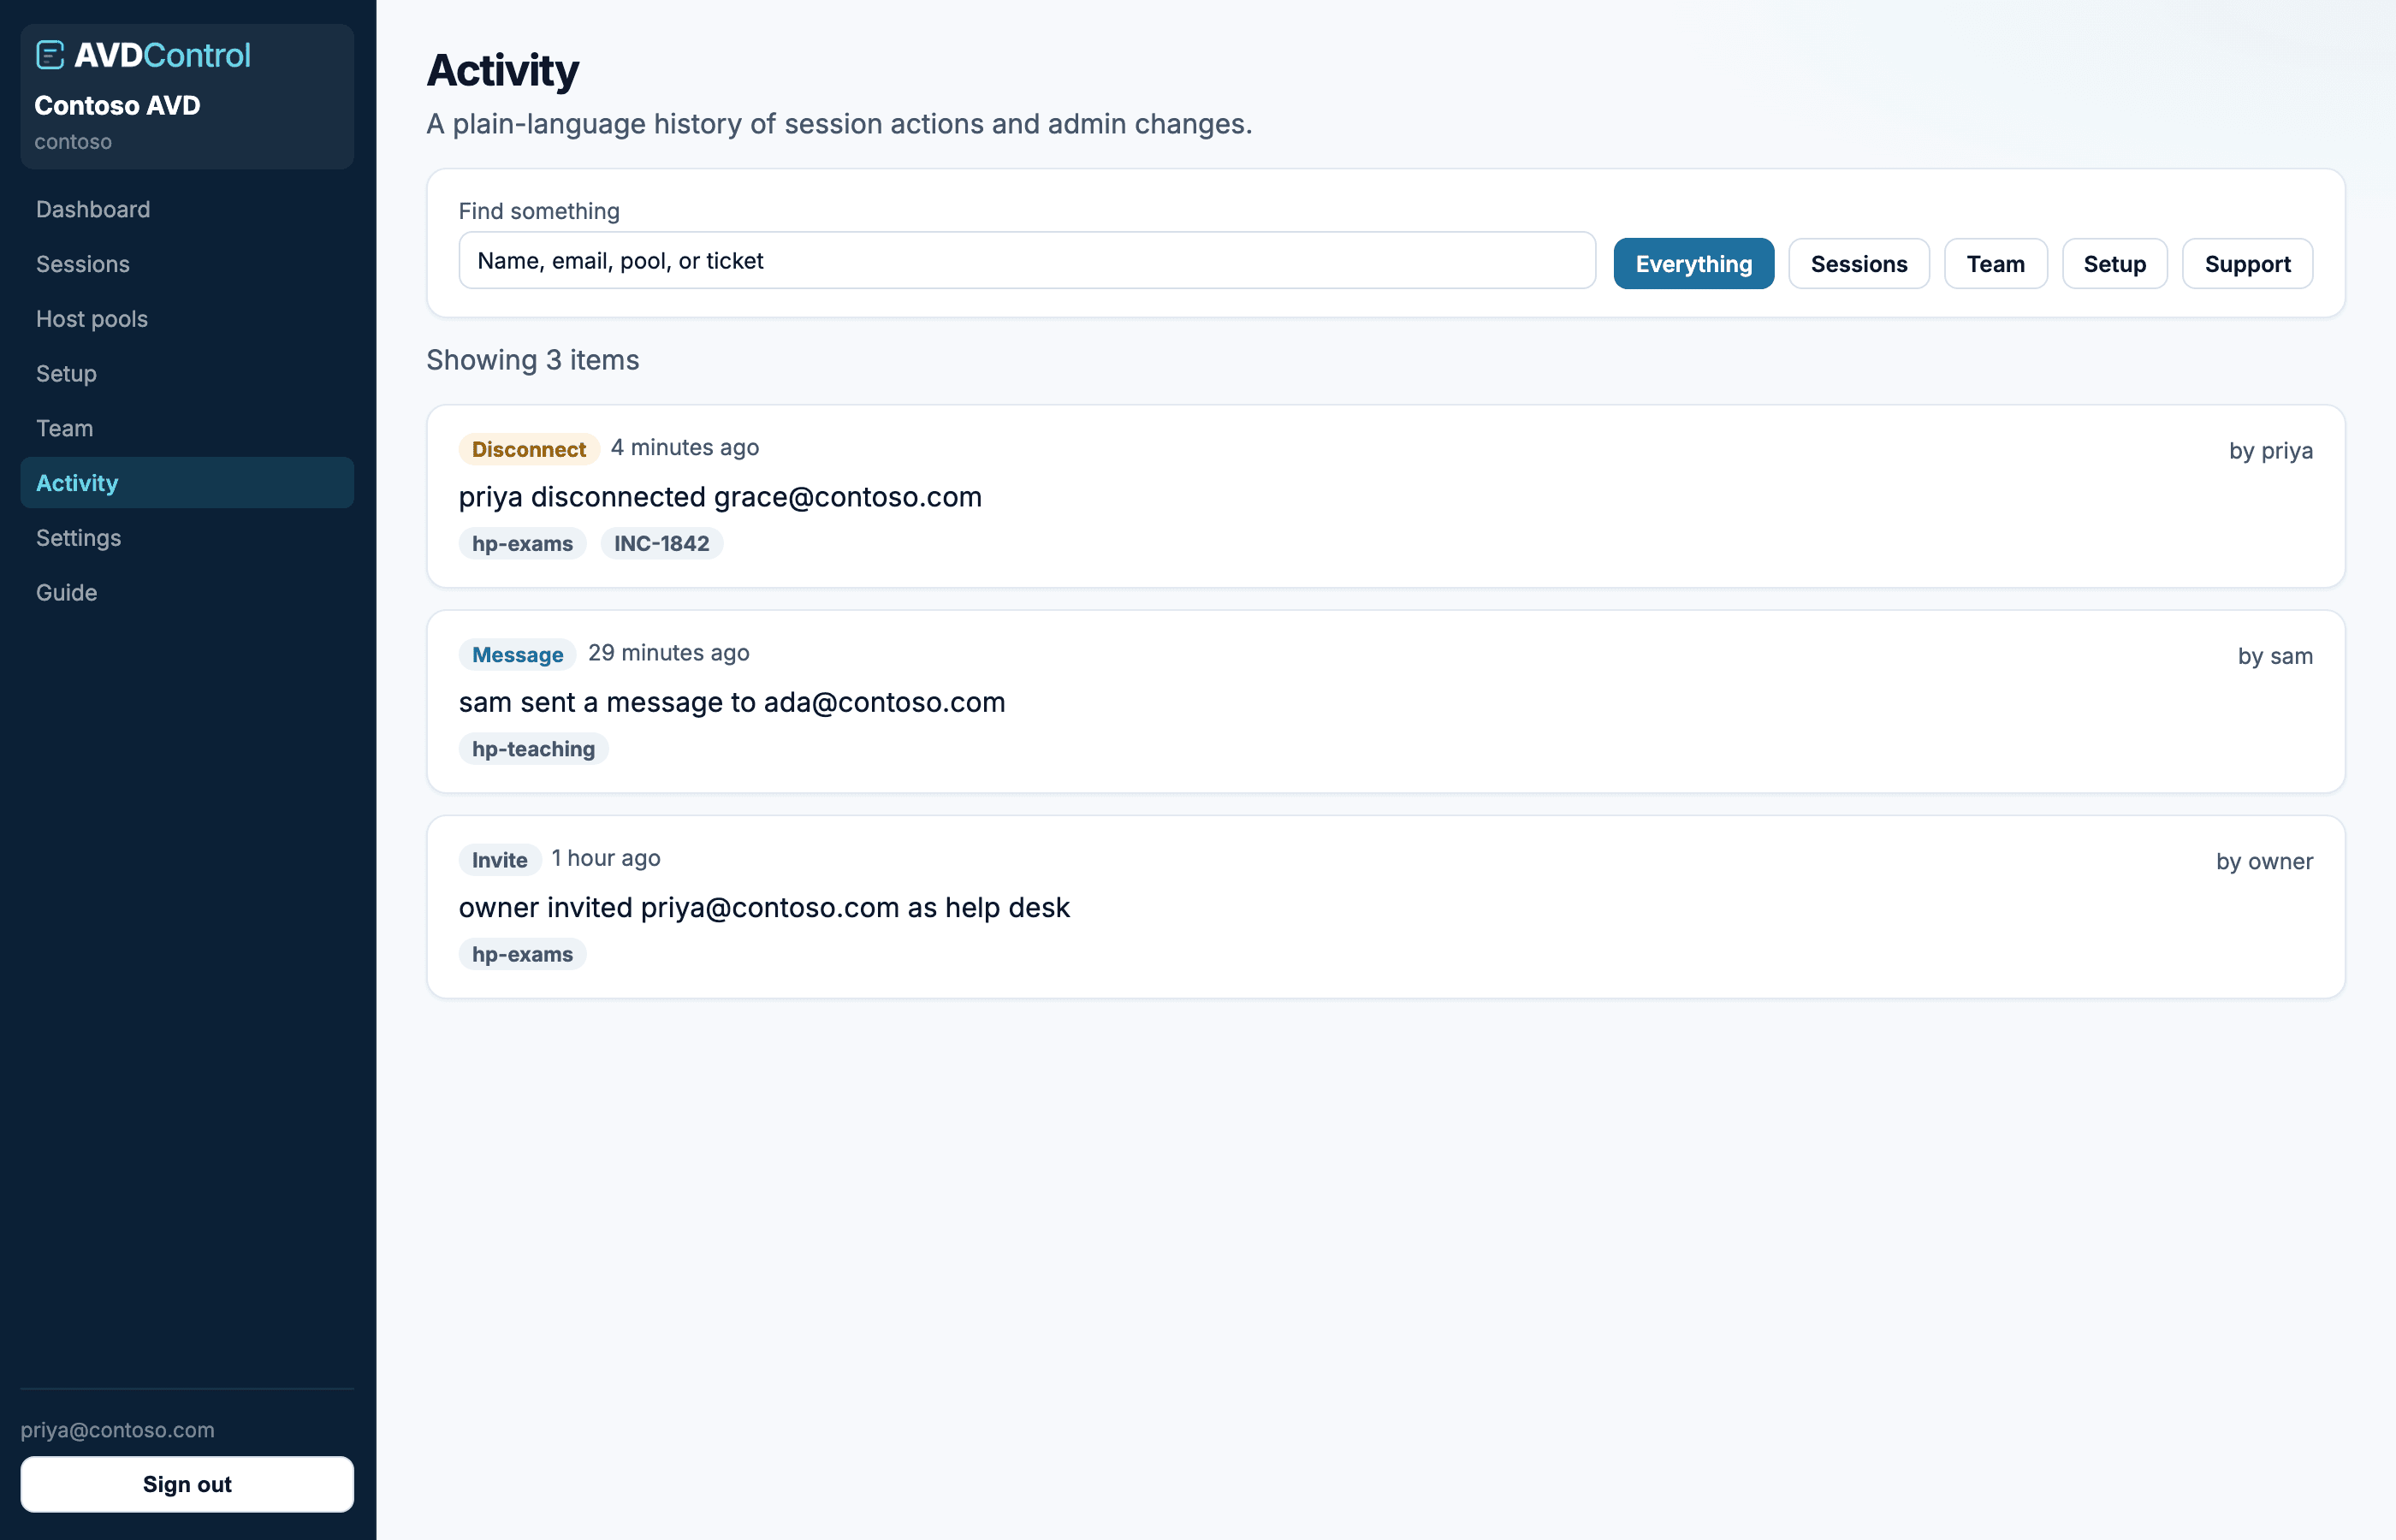The image size is (2396, 1540).
Task: Filter activity by Sessions
Action: click(1859, 264)
